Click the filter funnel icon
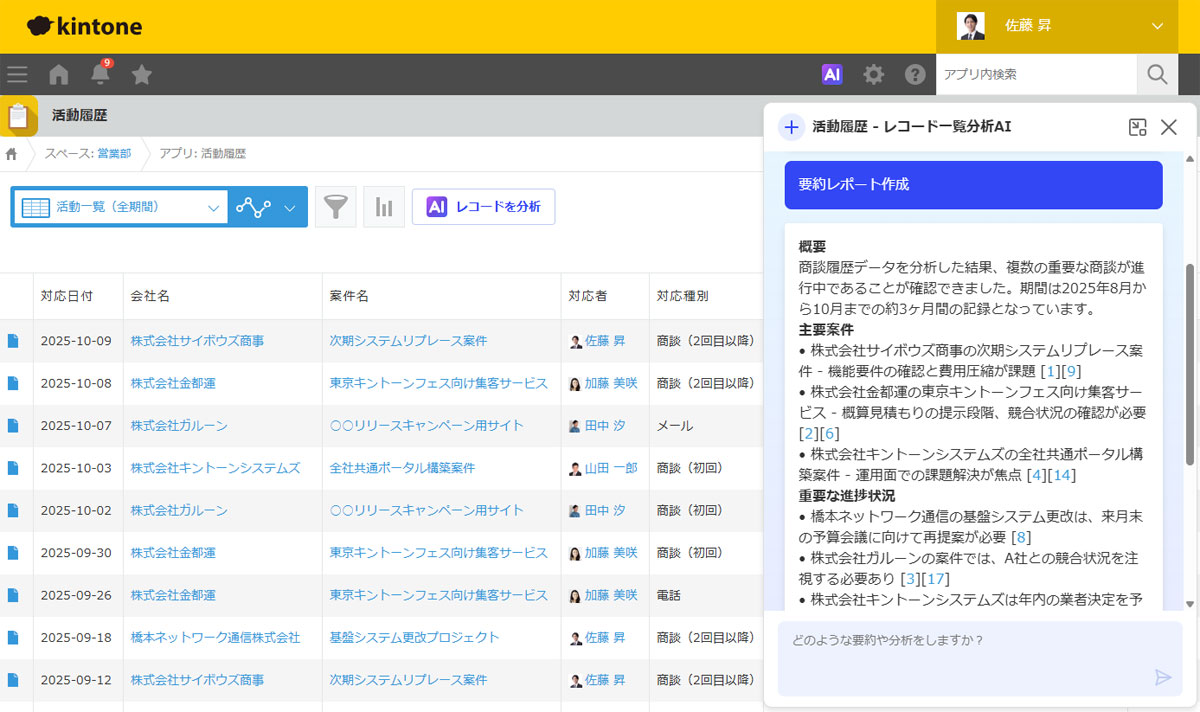The image size is (1200, 712). point(336,206)
